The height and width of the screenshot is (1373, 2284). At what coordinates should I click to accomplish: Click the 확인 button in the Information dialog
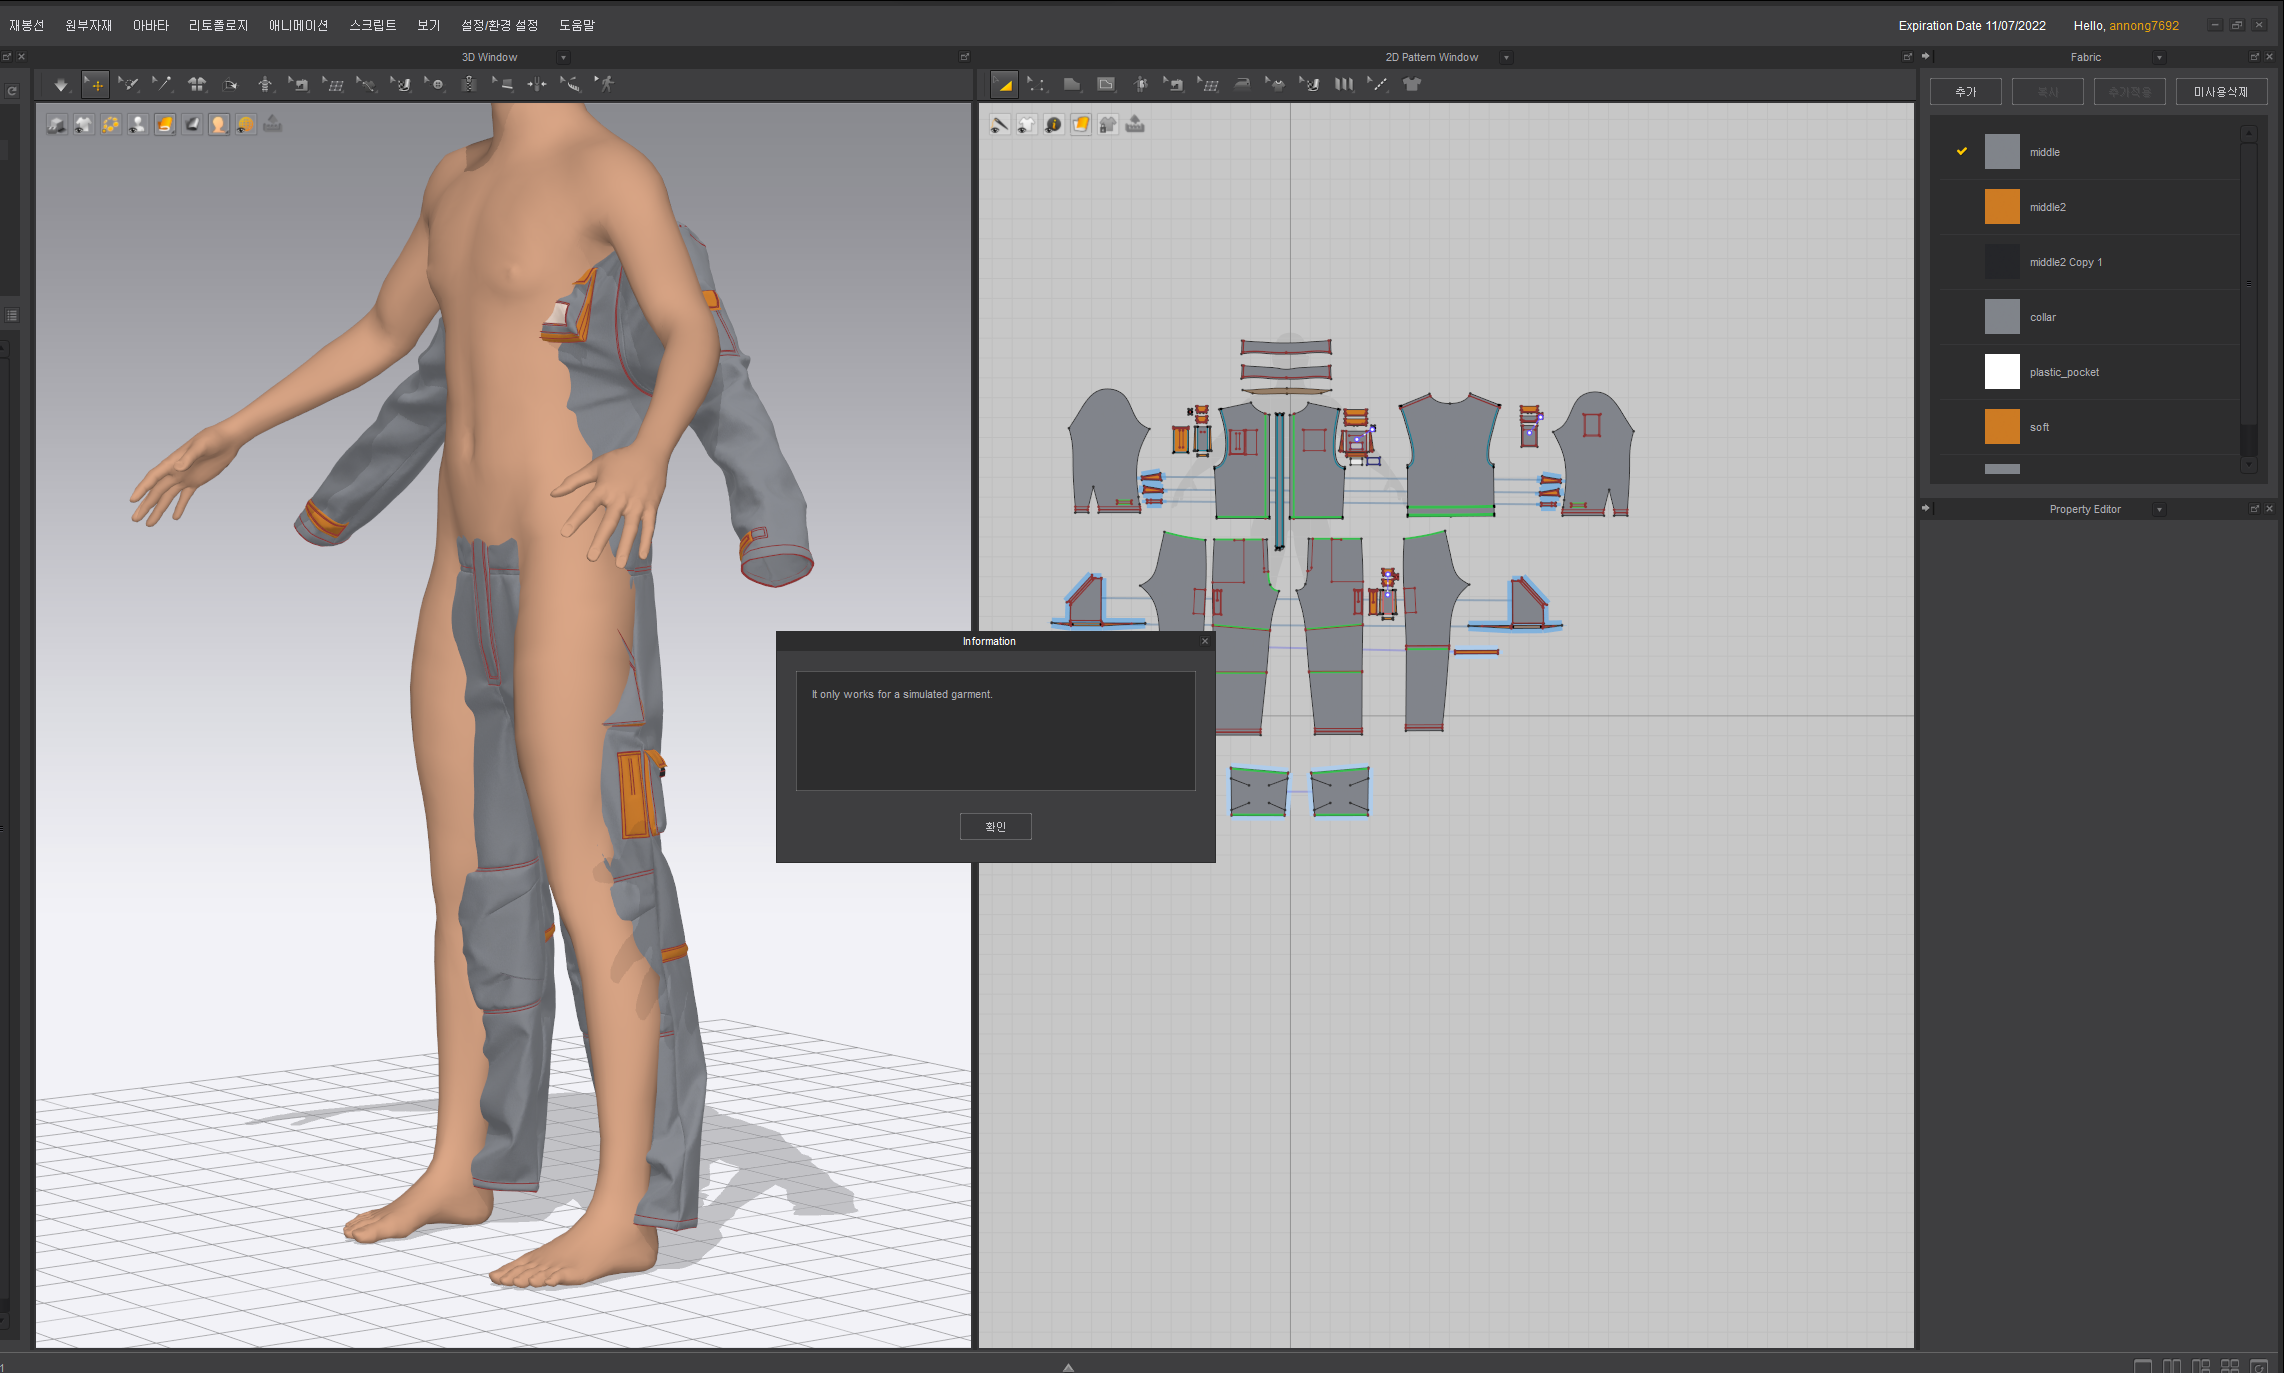point(995,826)
